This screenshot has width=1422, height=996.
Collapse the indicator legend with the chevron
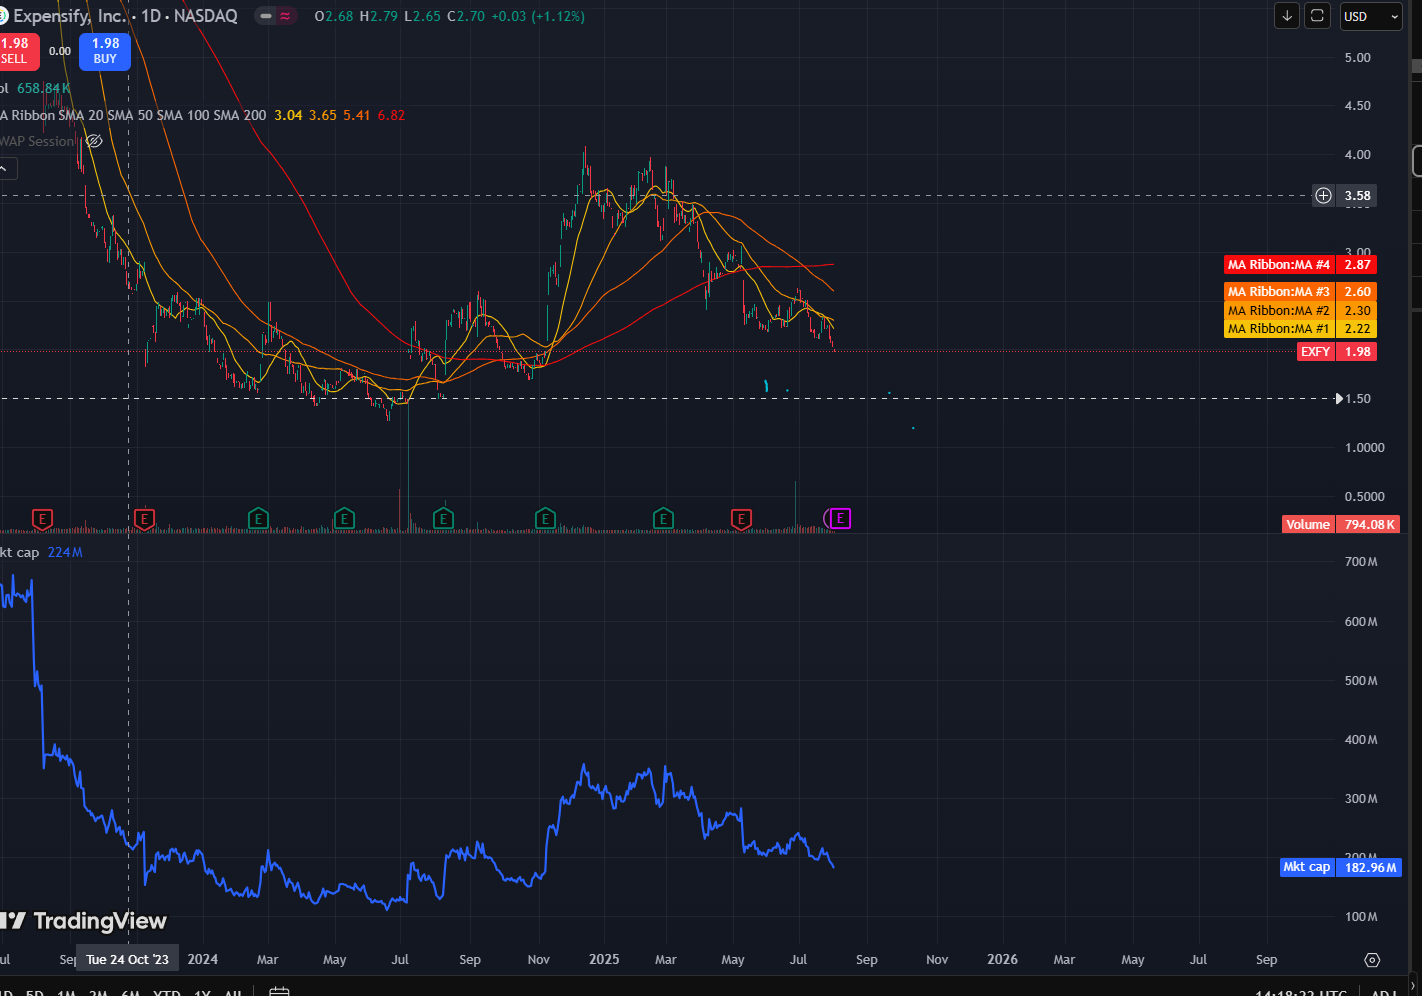(x=3, y=168)
